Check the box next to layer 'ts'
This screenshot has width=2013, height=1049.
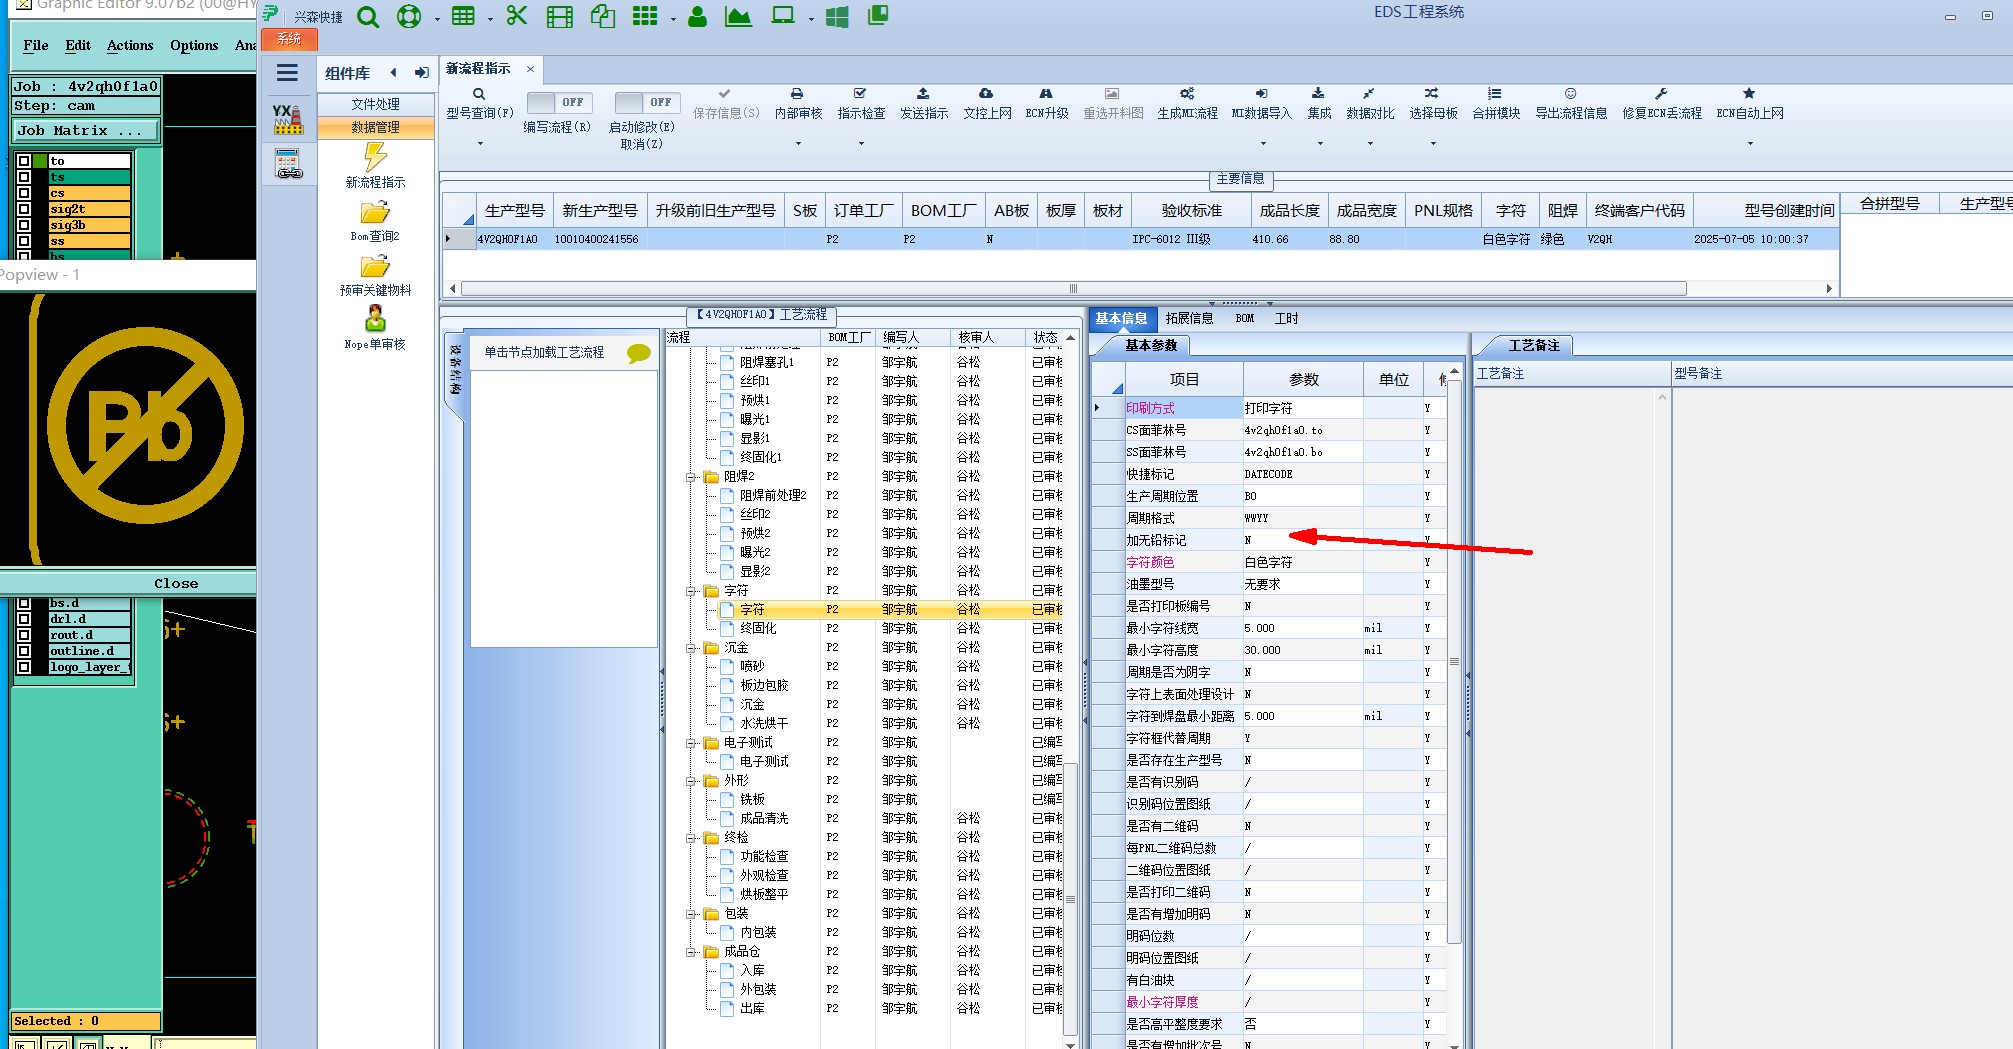[x=24, y=177]
